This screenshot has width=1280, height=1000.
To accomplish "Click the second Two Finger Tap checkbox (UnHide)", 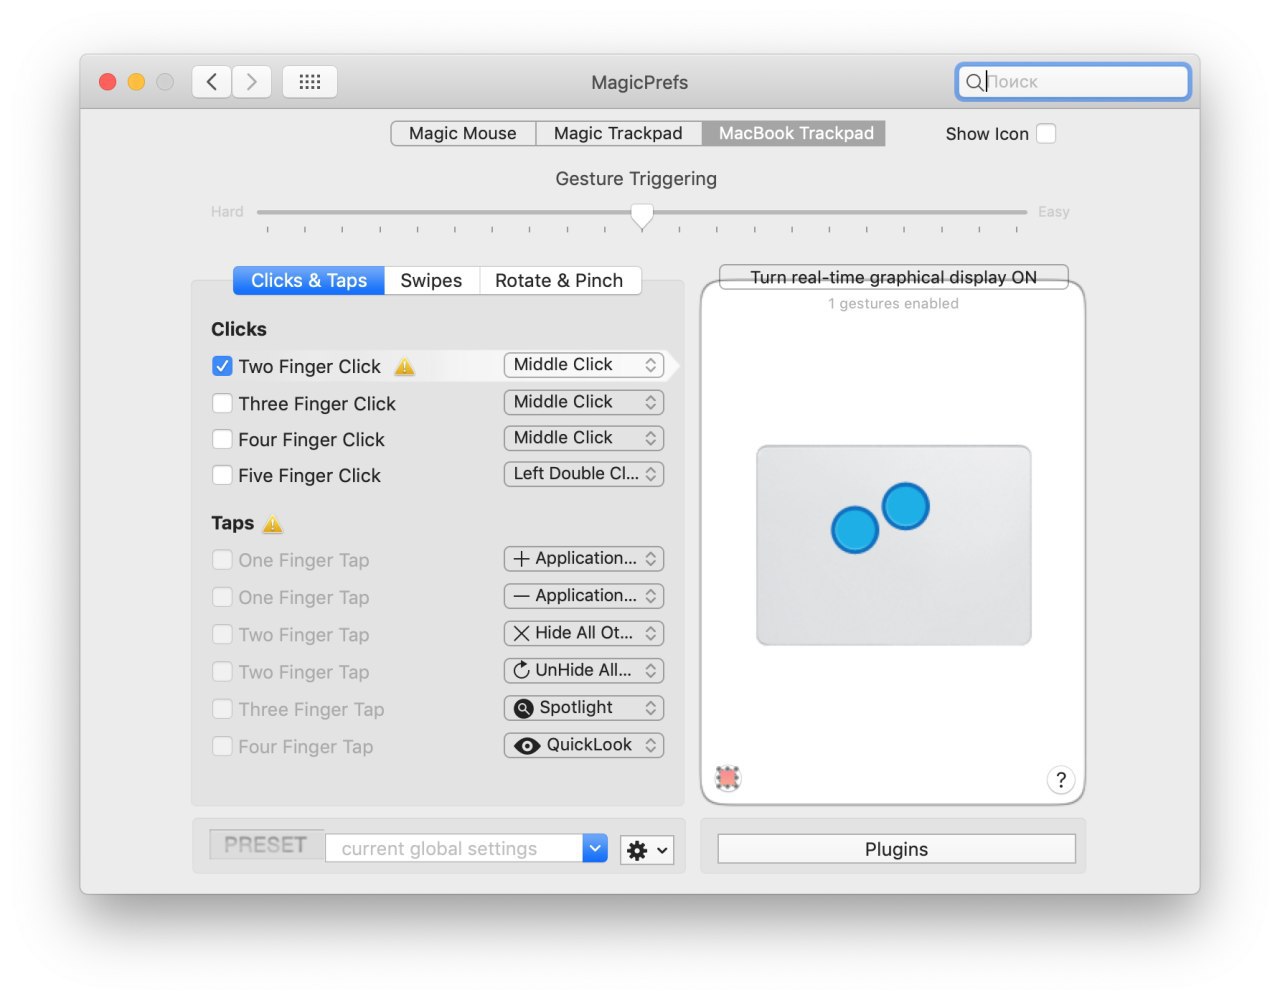I will click(x=222, y=673).
